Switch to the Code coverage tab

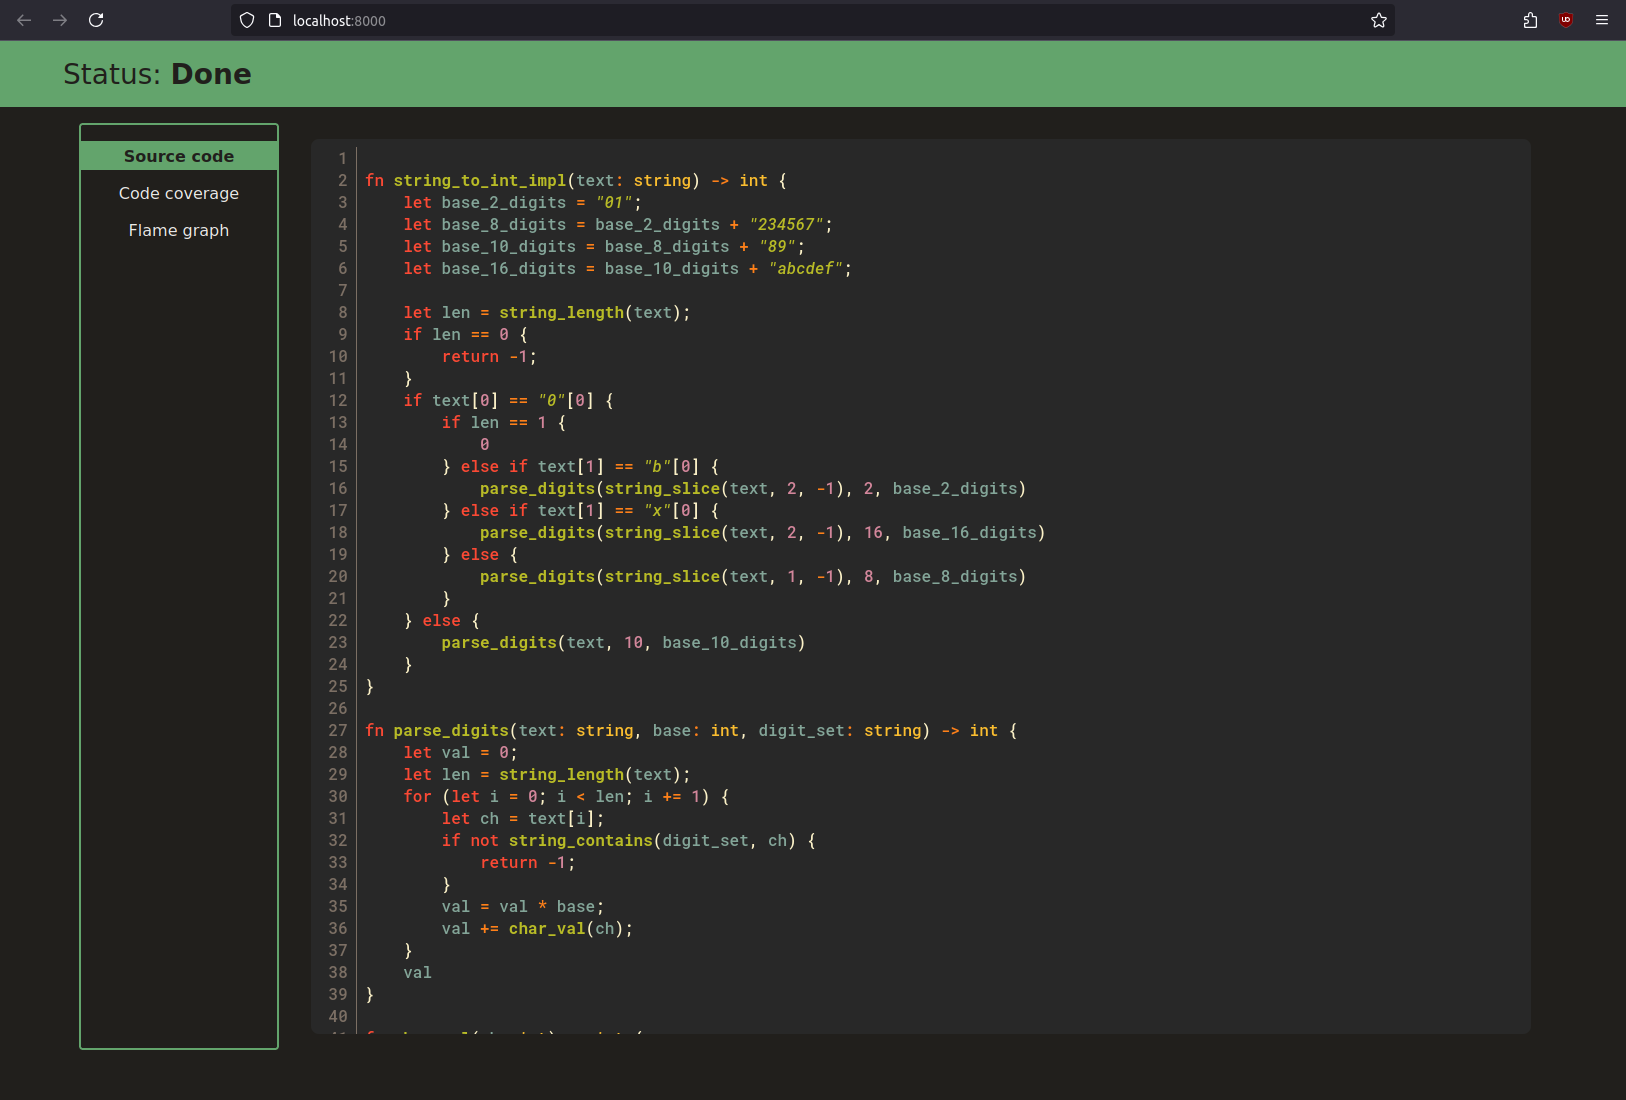[x=179, y=193]
